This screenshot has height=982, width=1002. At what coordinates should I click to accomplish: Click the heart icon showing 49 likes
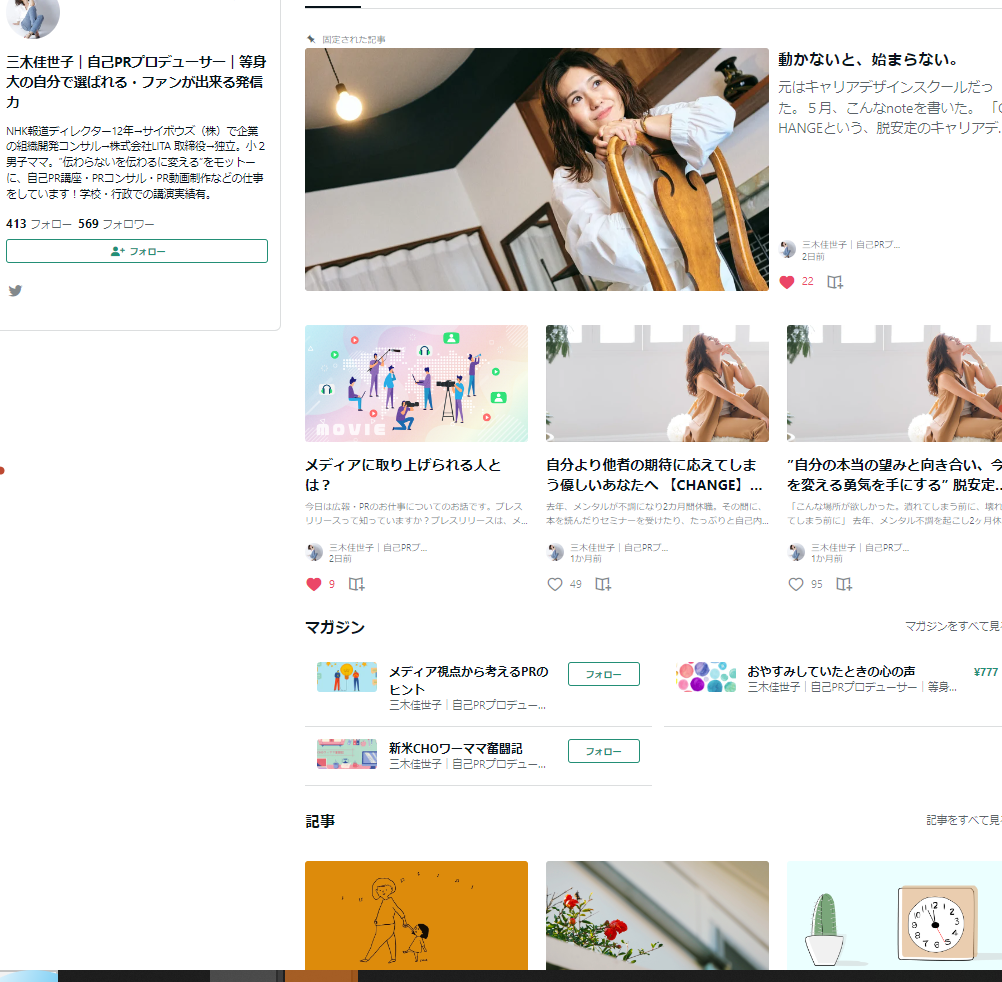(555, 584)
